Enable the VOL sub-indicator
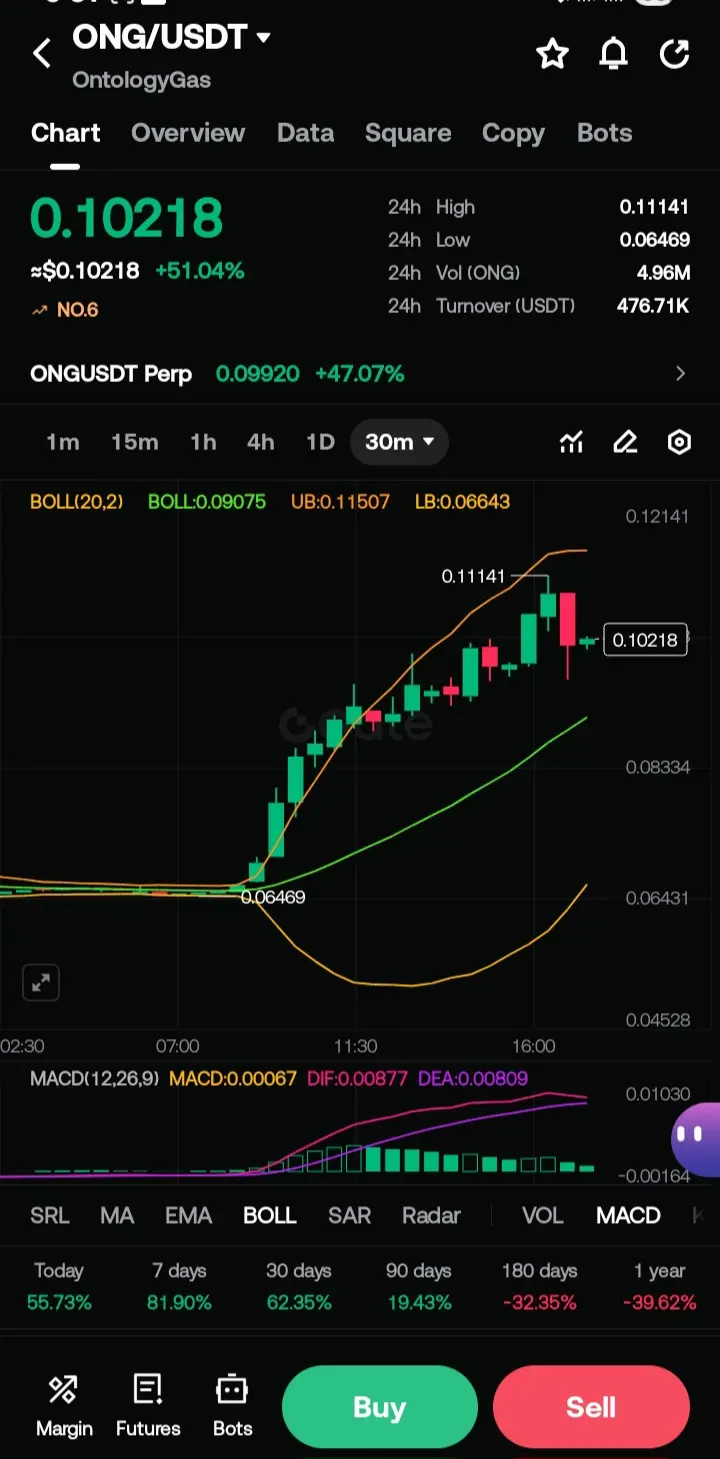The image size is (720, 1459). (x=543, y=1216)
